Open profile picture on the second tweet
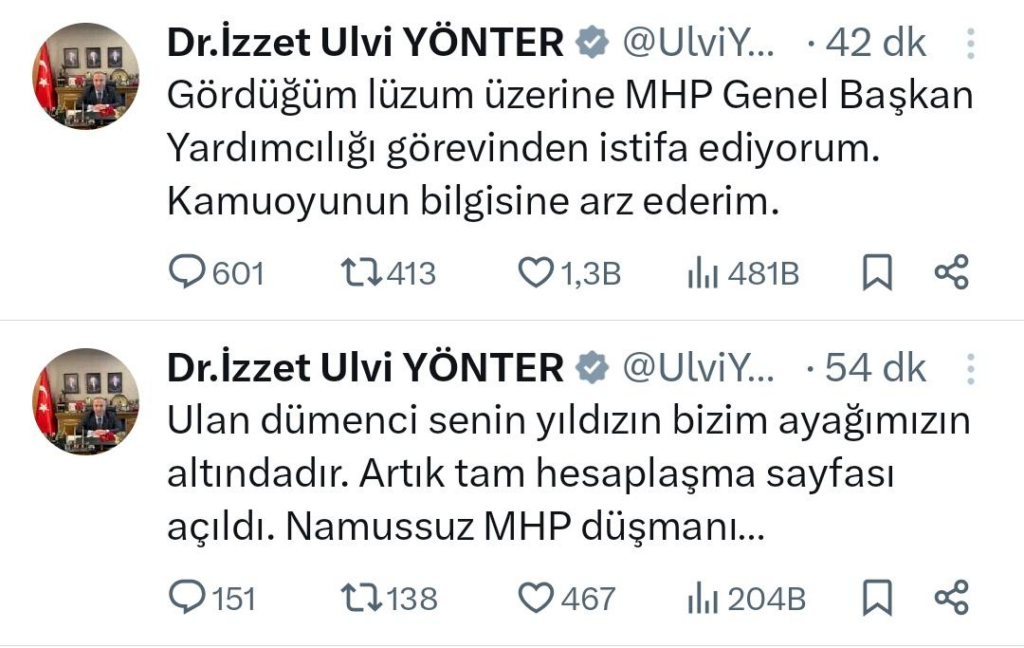1024x648 pixels. 87,401
